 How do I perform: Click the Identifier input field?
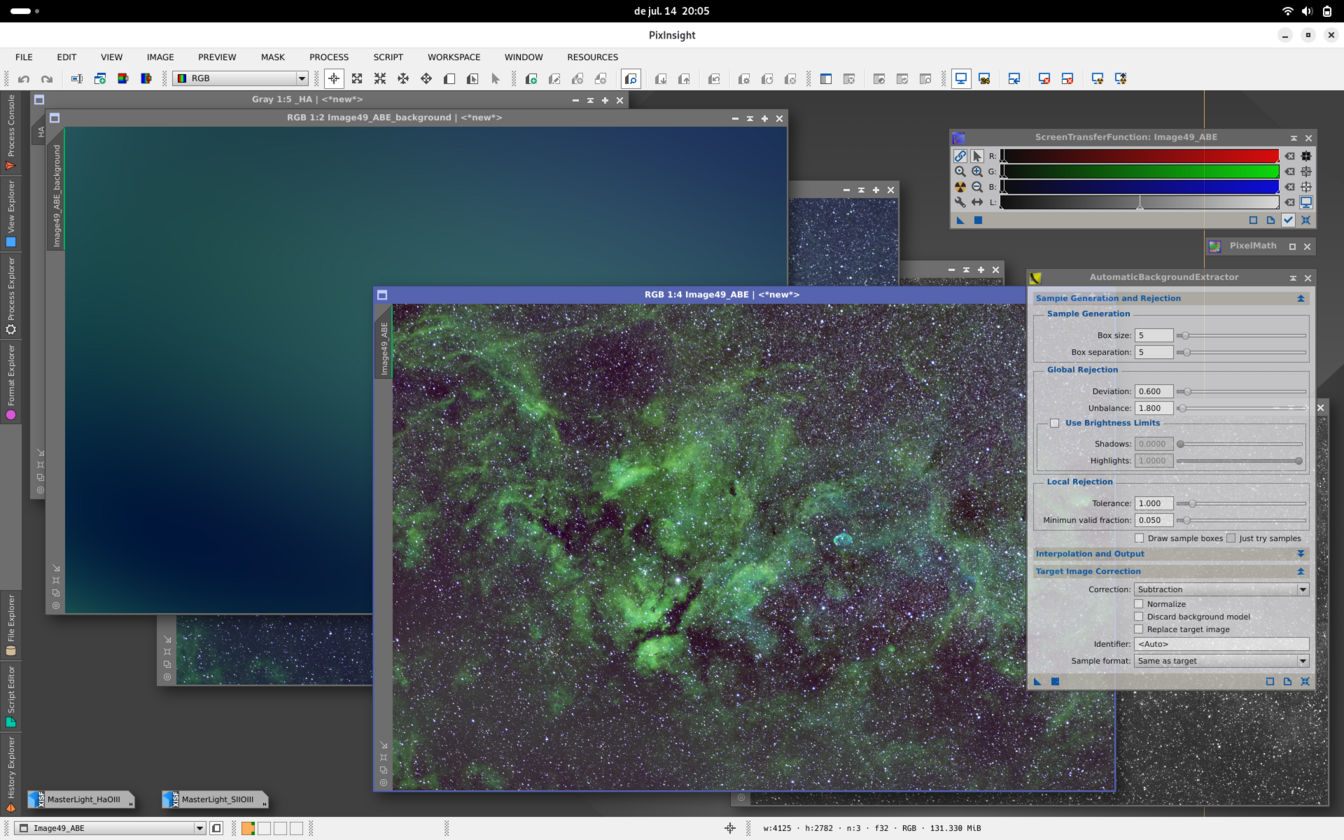(1221, 644)
